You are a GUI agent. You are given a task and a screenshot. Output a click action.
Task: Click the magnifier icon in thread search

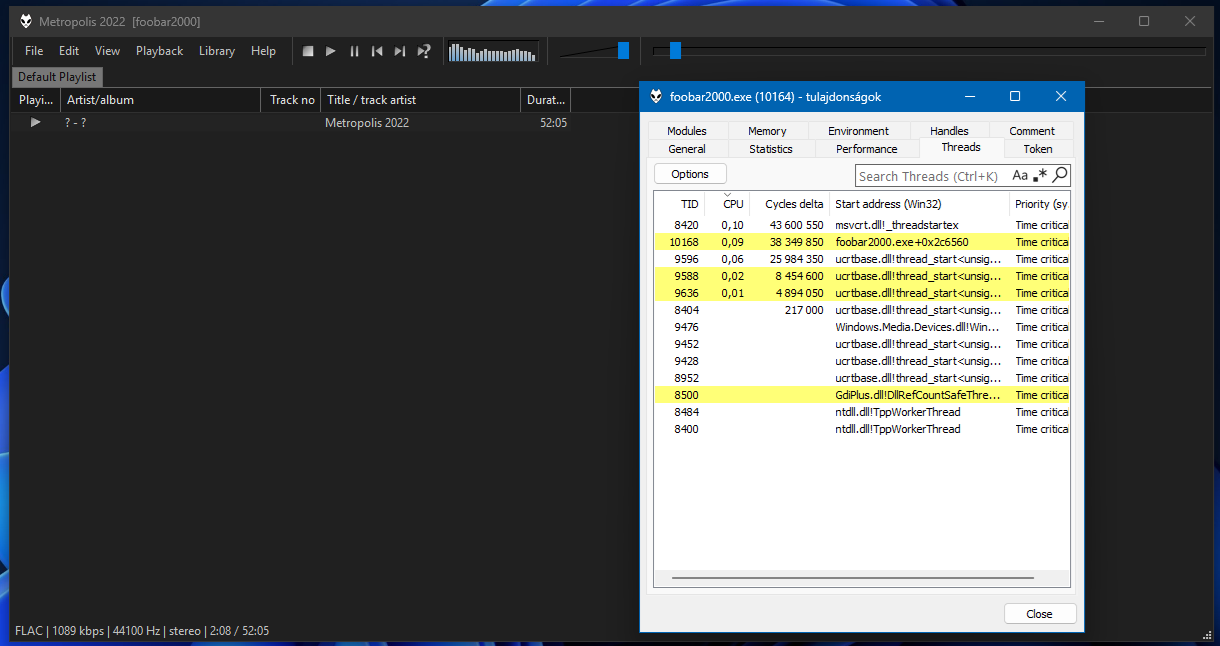pyautogui.click(x=1060, y=175)
